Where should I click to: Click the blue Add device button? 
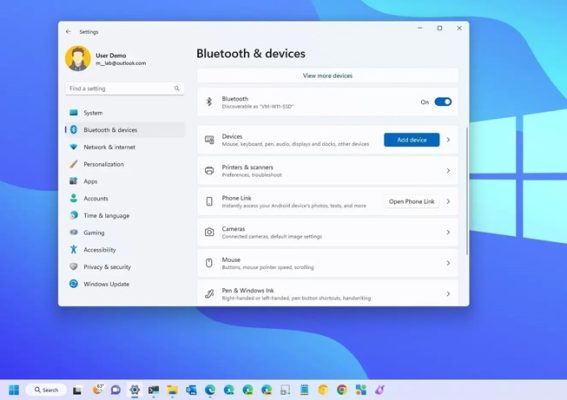click(412, 140)
